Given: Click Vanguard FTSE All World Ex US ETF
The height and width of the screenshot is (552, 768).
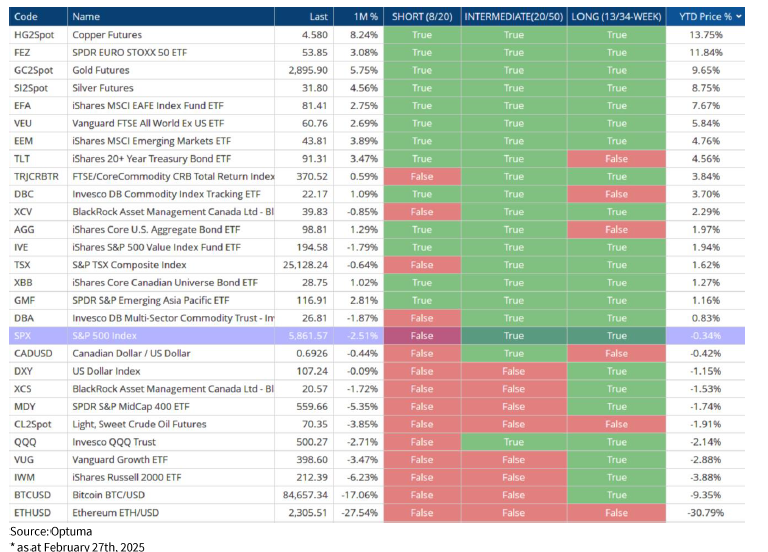Looking at the screenshot, I should coord(148,123).
